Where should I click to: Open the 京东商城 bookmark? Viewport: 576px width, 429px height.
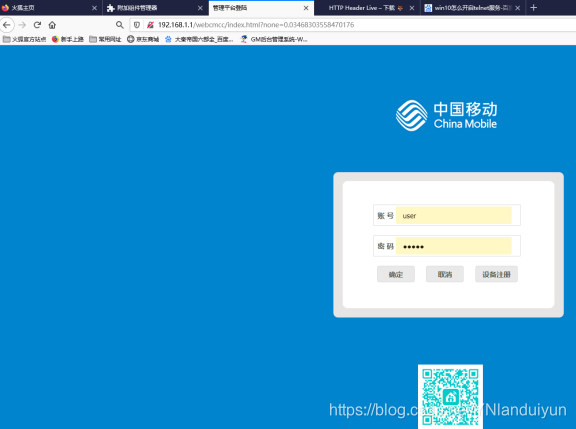tap(143, 39)
